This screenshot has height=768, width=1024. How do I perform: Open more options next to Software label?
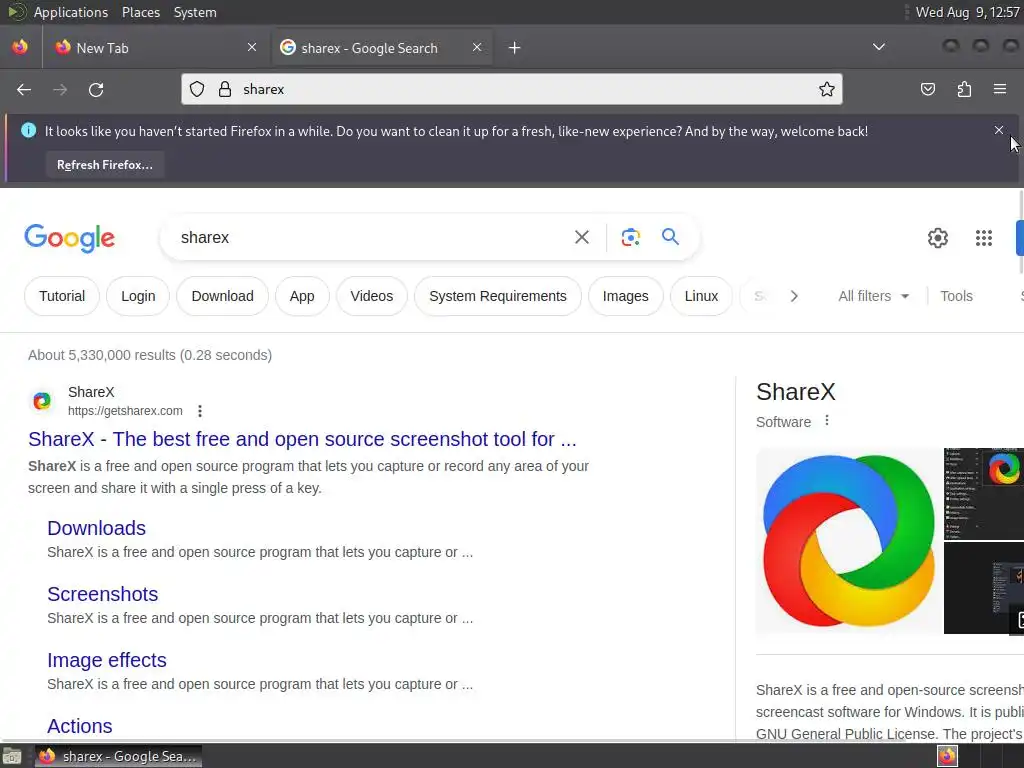pos(827,421)
